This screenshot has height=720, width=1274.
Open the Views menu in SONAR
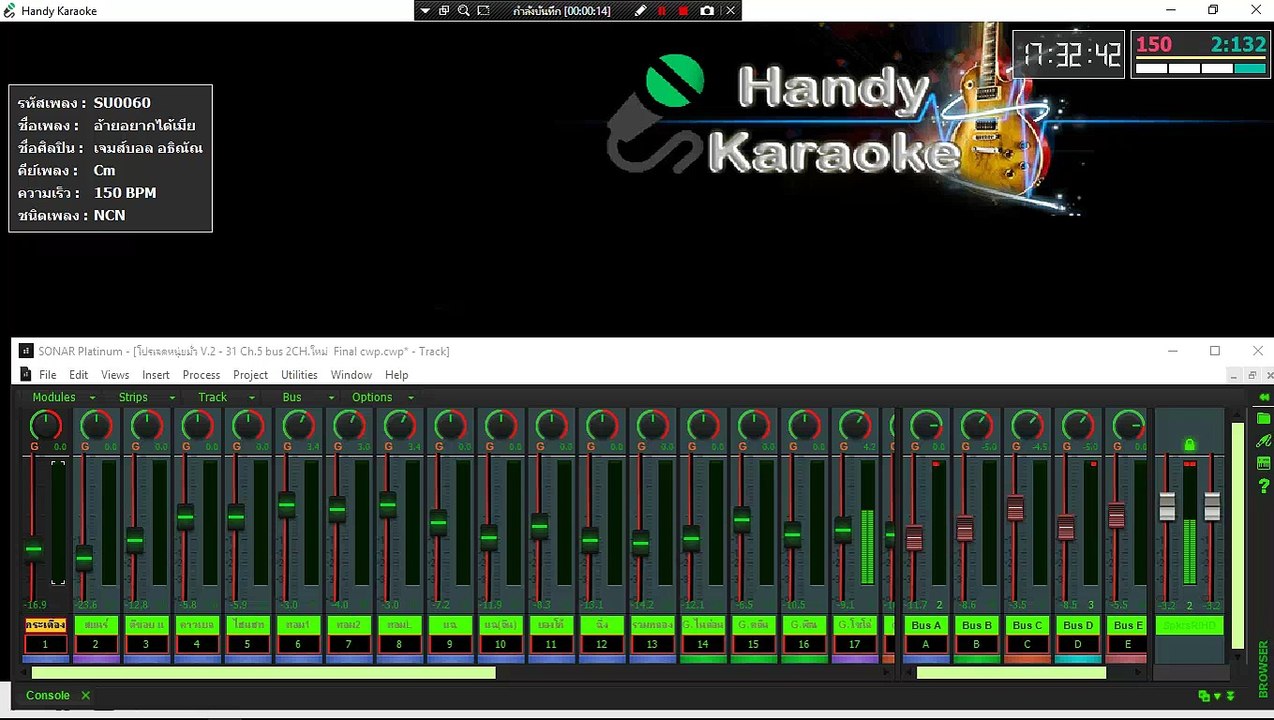[x=115, y=375]
